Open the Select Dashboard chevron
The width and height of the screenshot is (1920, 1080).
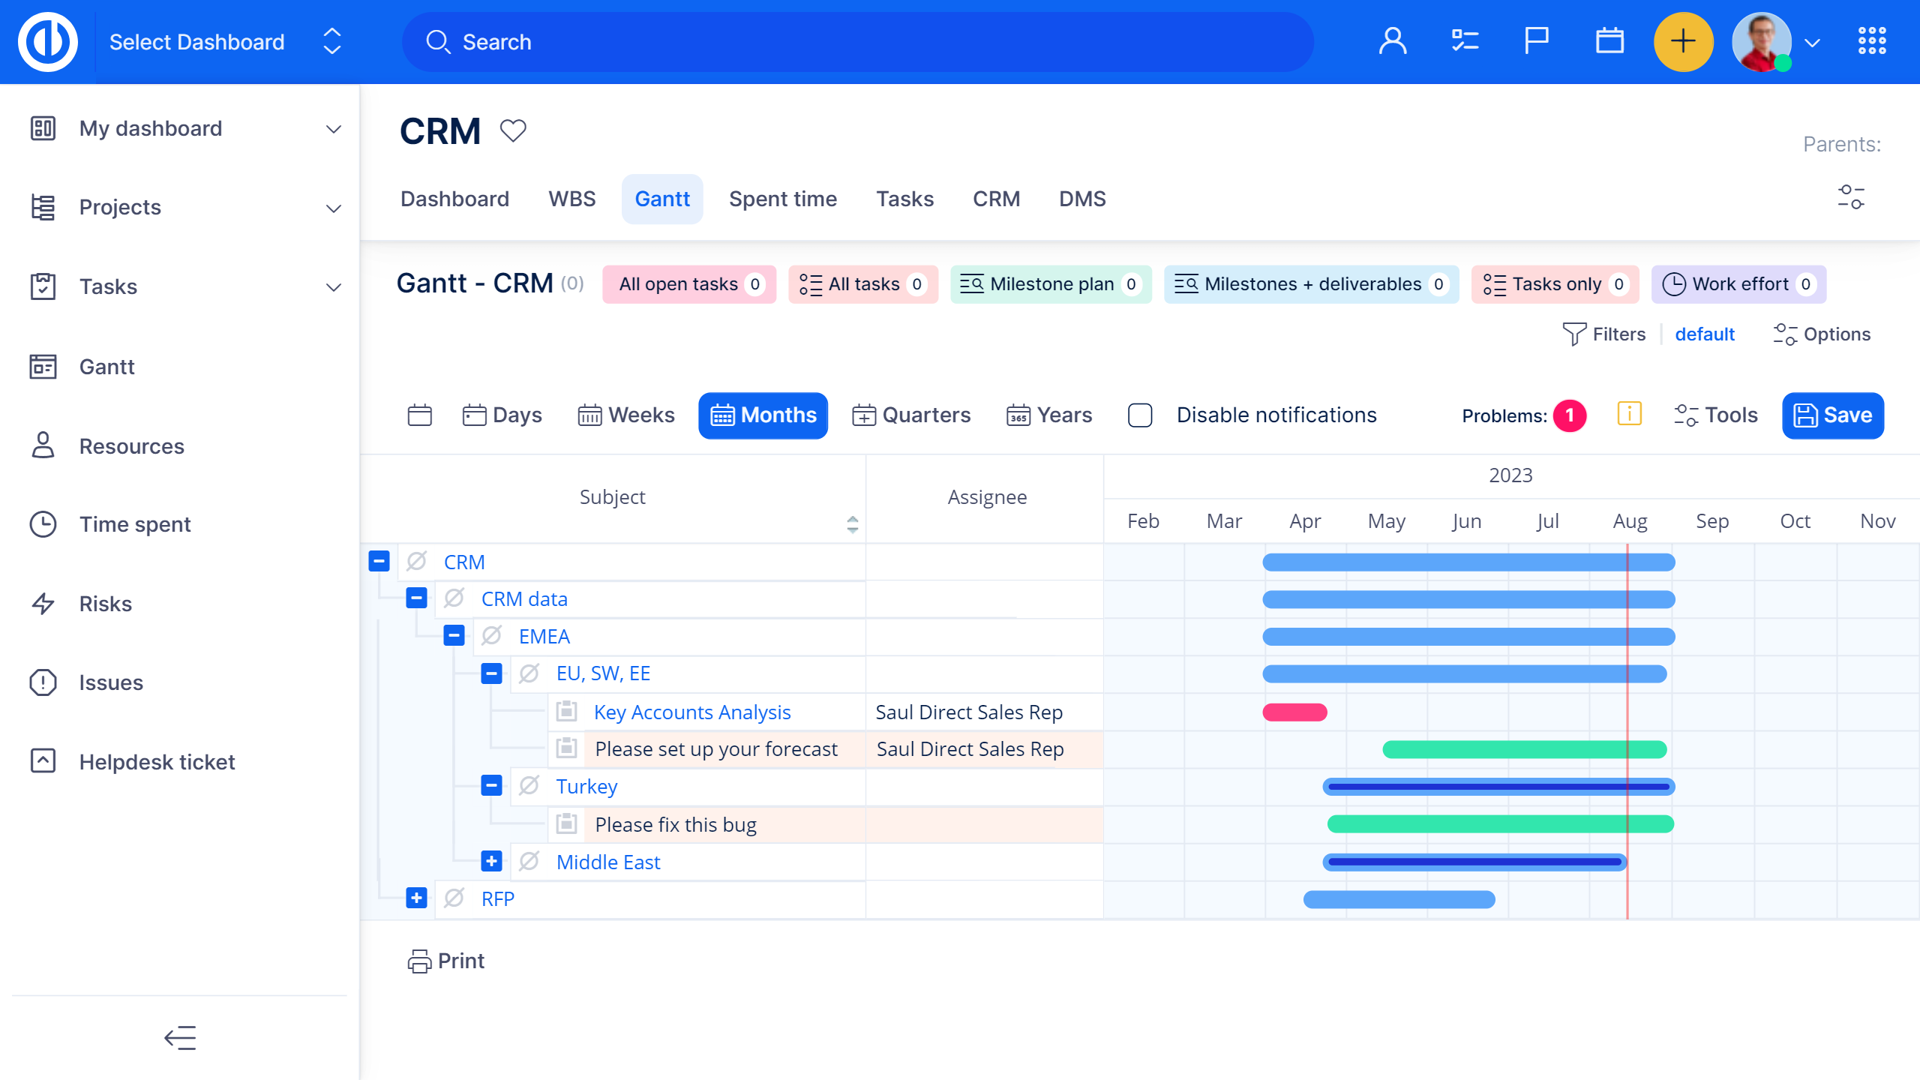click(x=331, y=42)
